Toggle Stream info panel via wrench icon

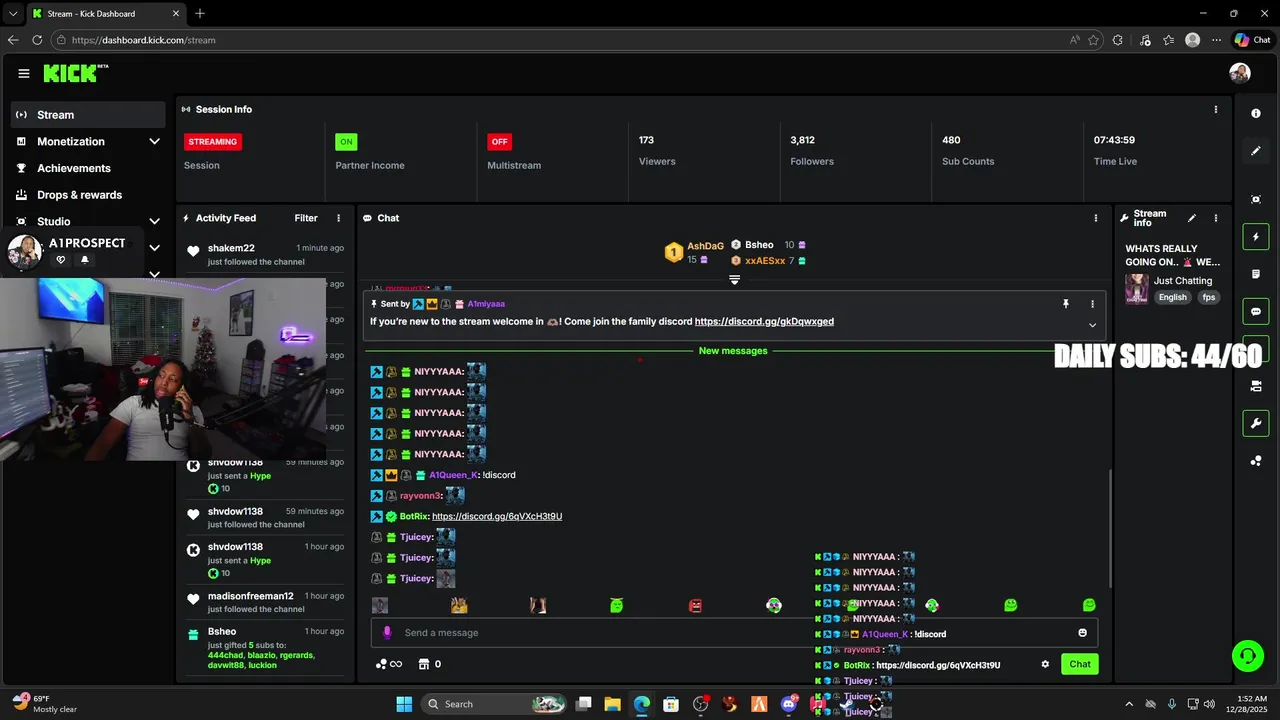point(1256,423)
